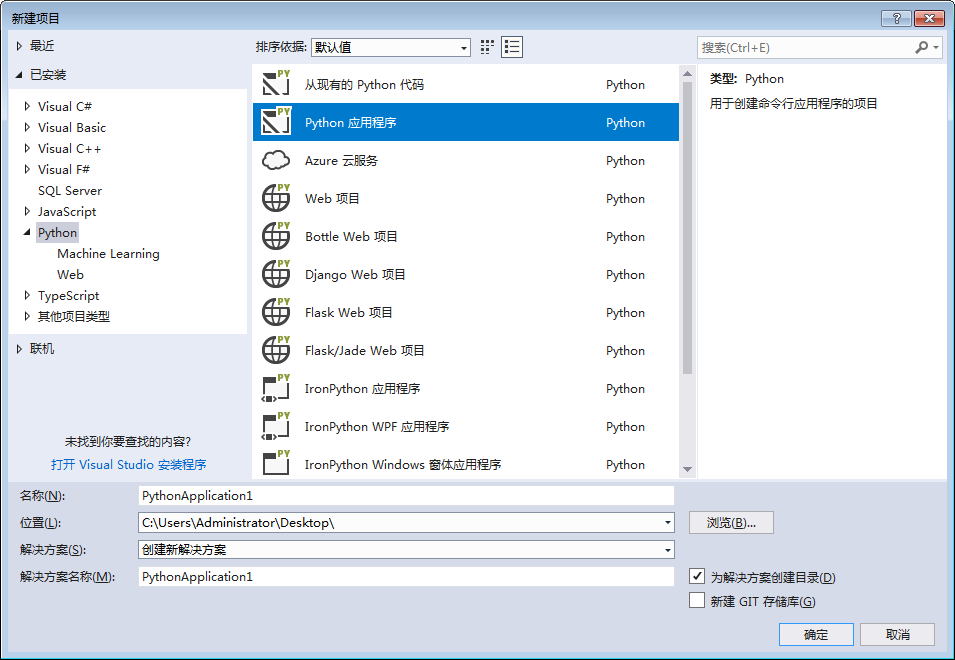Click the Azure 云服务 cloud icon
The width and height of the screenshot is (955, 660).
pyautogui.click(x=276, y=160)
